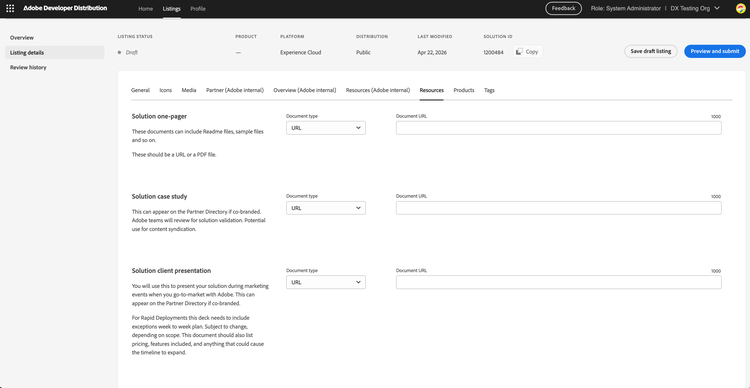This screenshot has width=750, height=388.
Task: Switch to the Icons tab
Action: (x=165, y=90)
